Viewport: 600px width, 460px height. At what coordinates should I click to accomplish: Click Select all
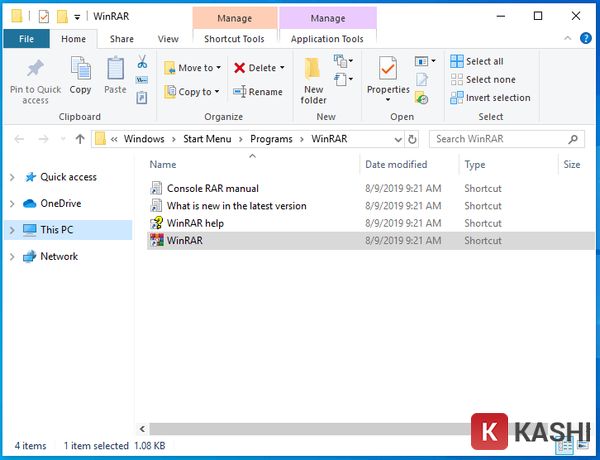476,61
